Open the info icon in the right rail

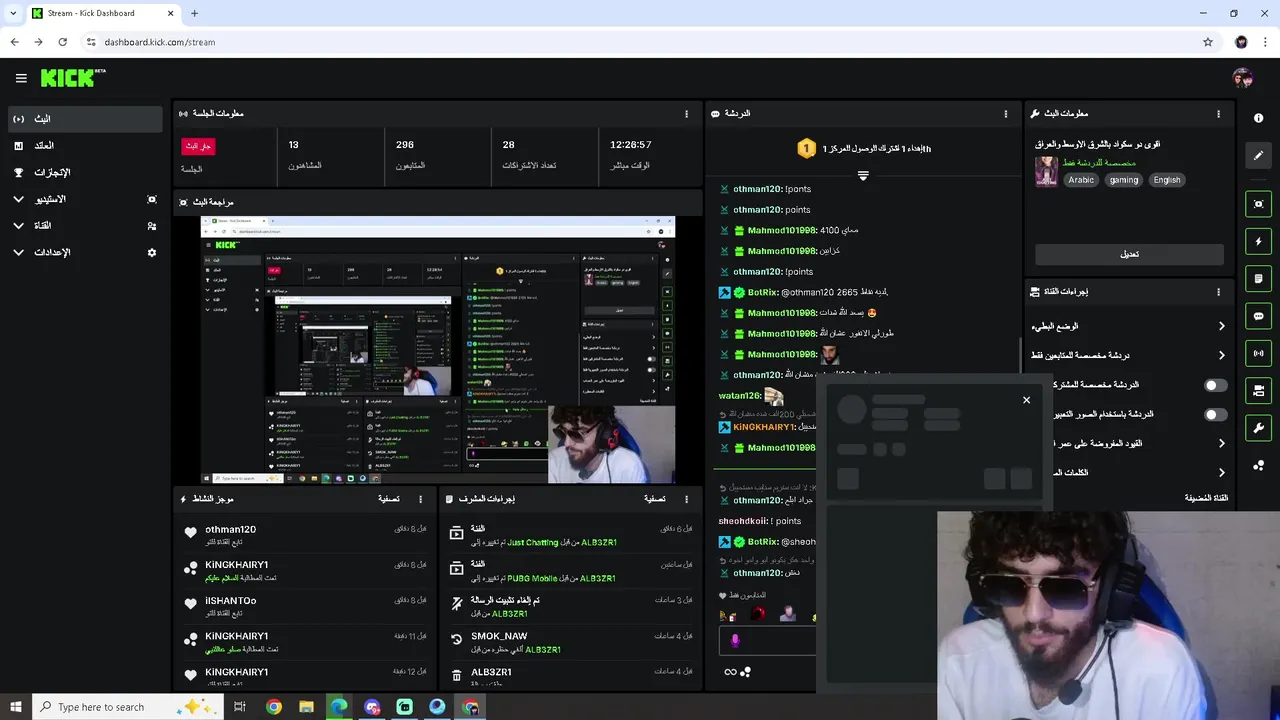(1258, 118)
